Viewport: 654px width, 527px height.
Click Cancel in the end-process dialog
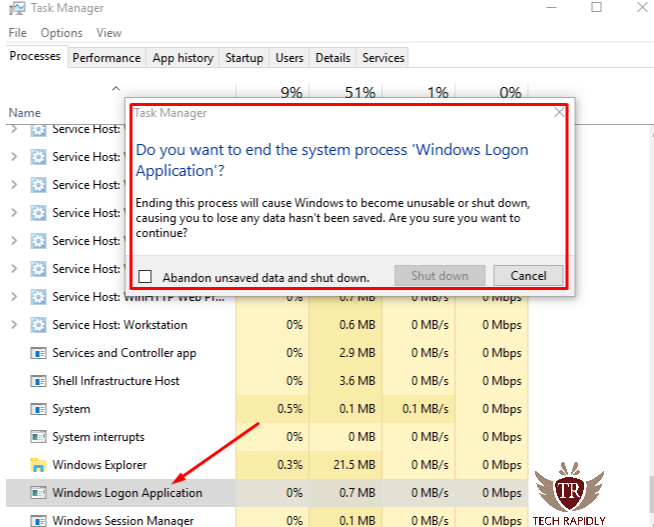click(528, 276)
